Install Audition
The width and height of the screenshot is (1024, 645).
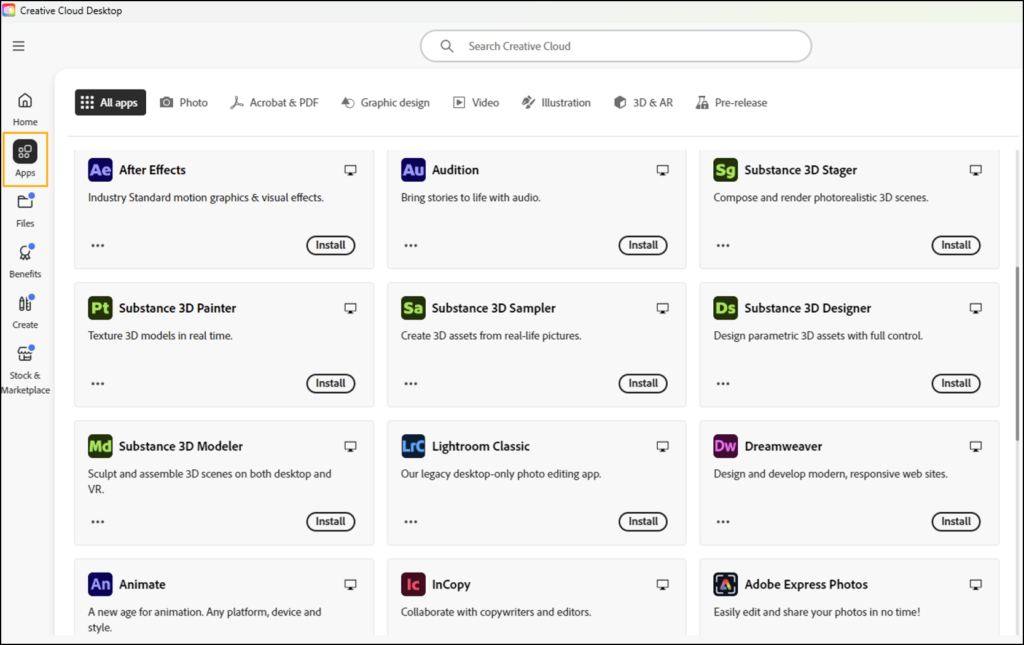tap(643, 245)
